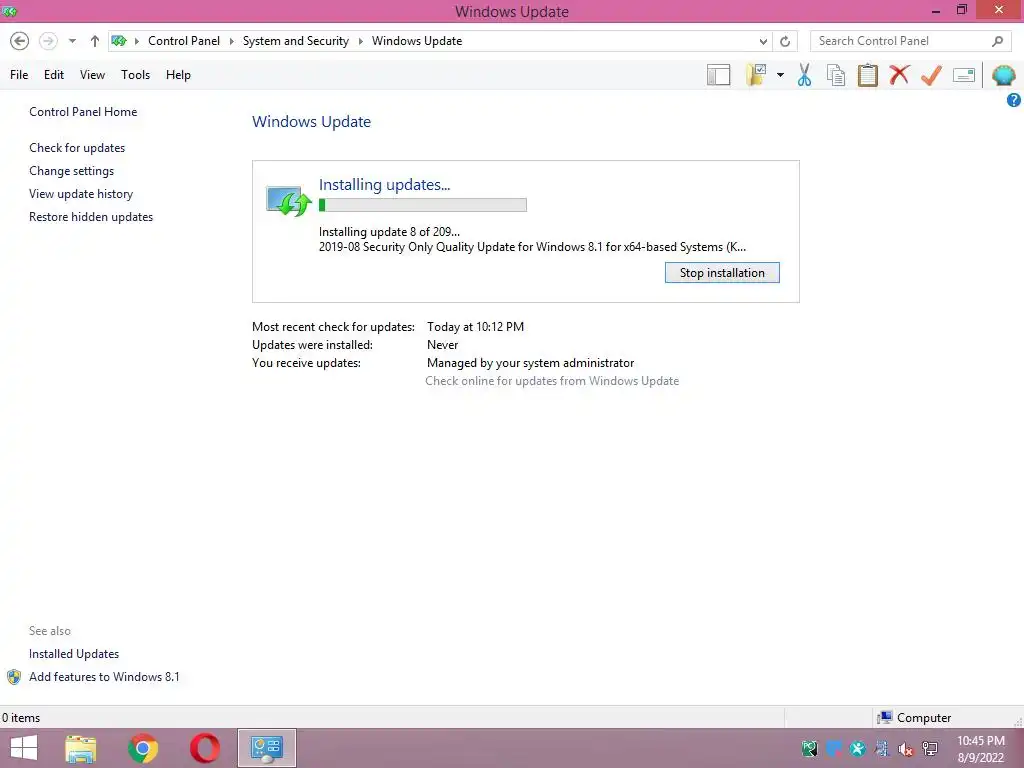Click the muted volume tray icon
Screen dimensions: 1024x768
[905, 749]
